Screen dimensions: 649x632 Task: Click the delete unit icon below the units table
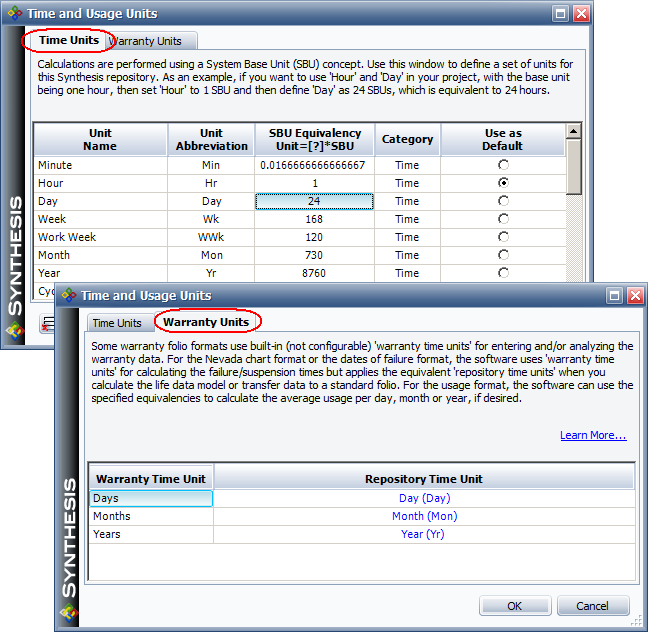click(x=47, y=322)
